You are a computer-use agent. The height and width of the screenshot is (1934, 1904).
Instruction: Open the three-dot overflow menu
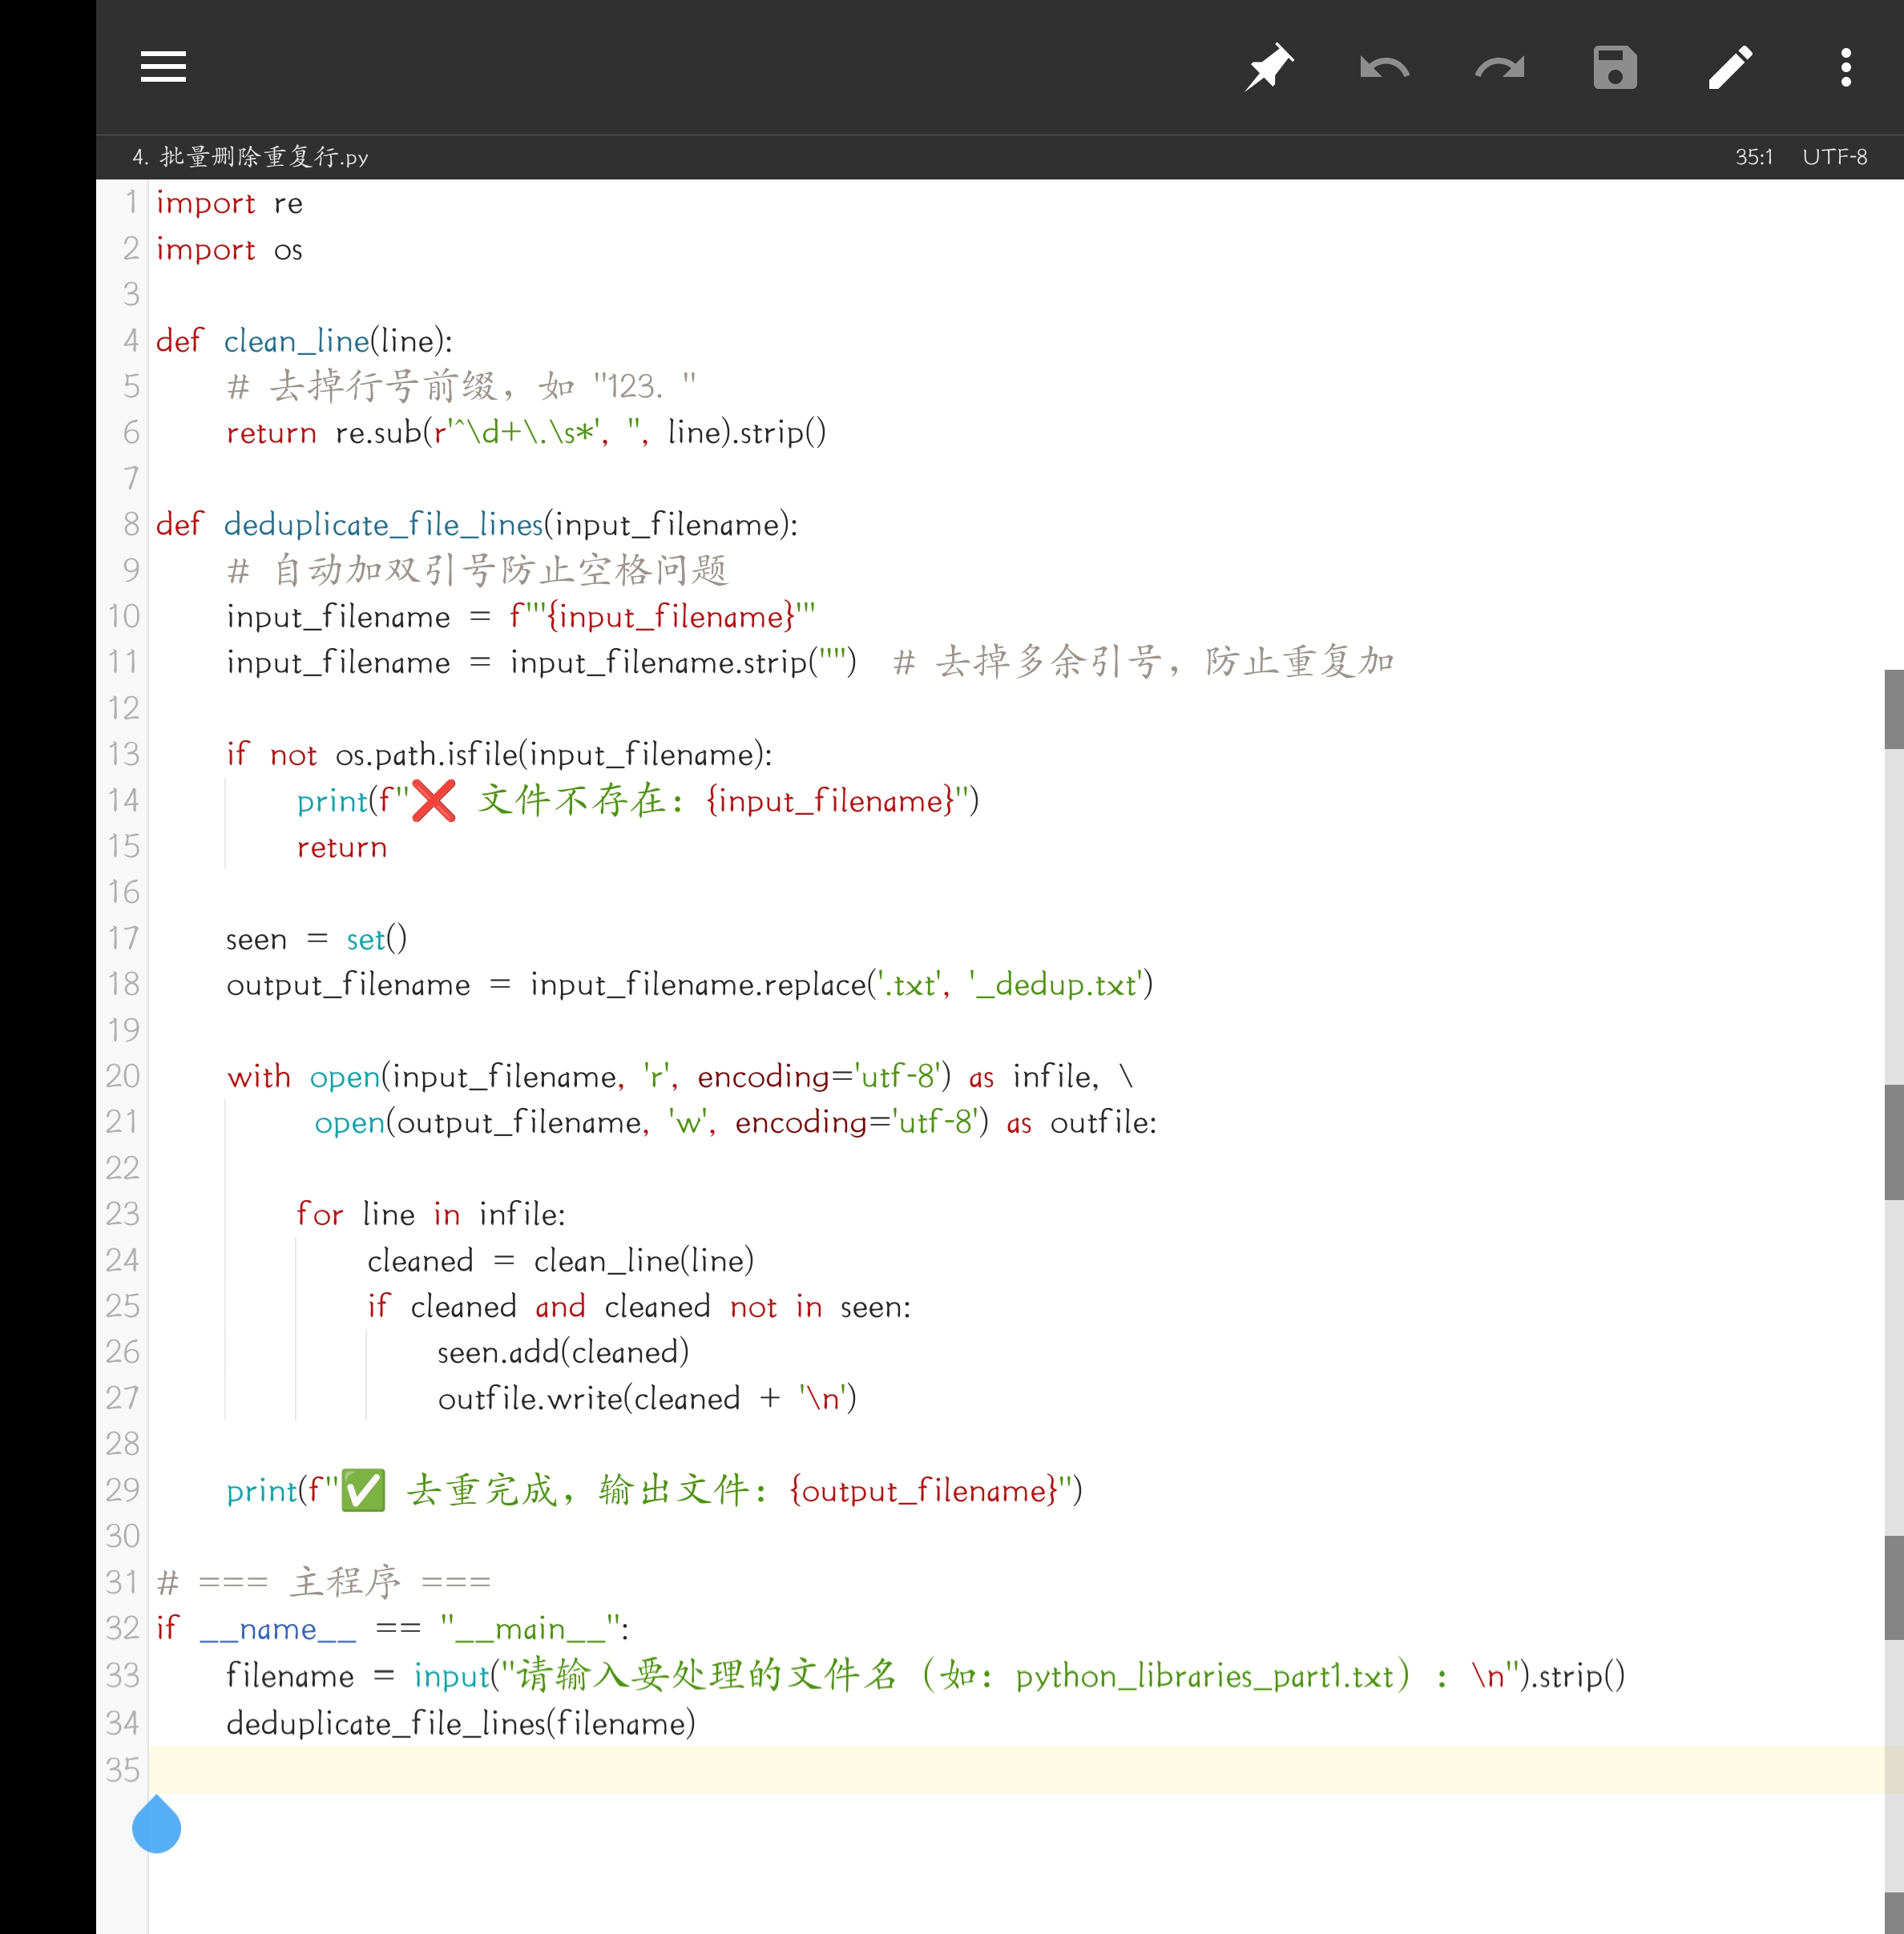tap(1845, 67)
